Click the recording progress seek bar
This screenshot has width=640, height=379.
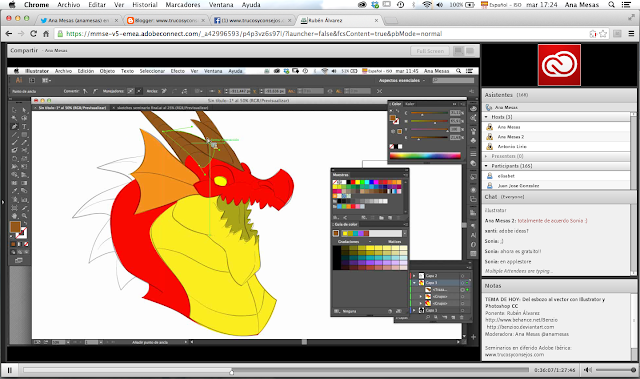(276, 370)
